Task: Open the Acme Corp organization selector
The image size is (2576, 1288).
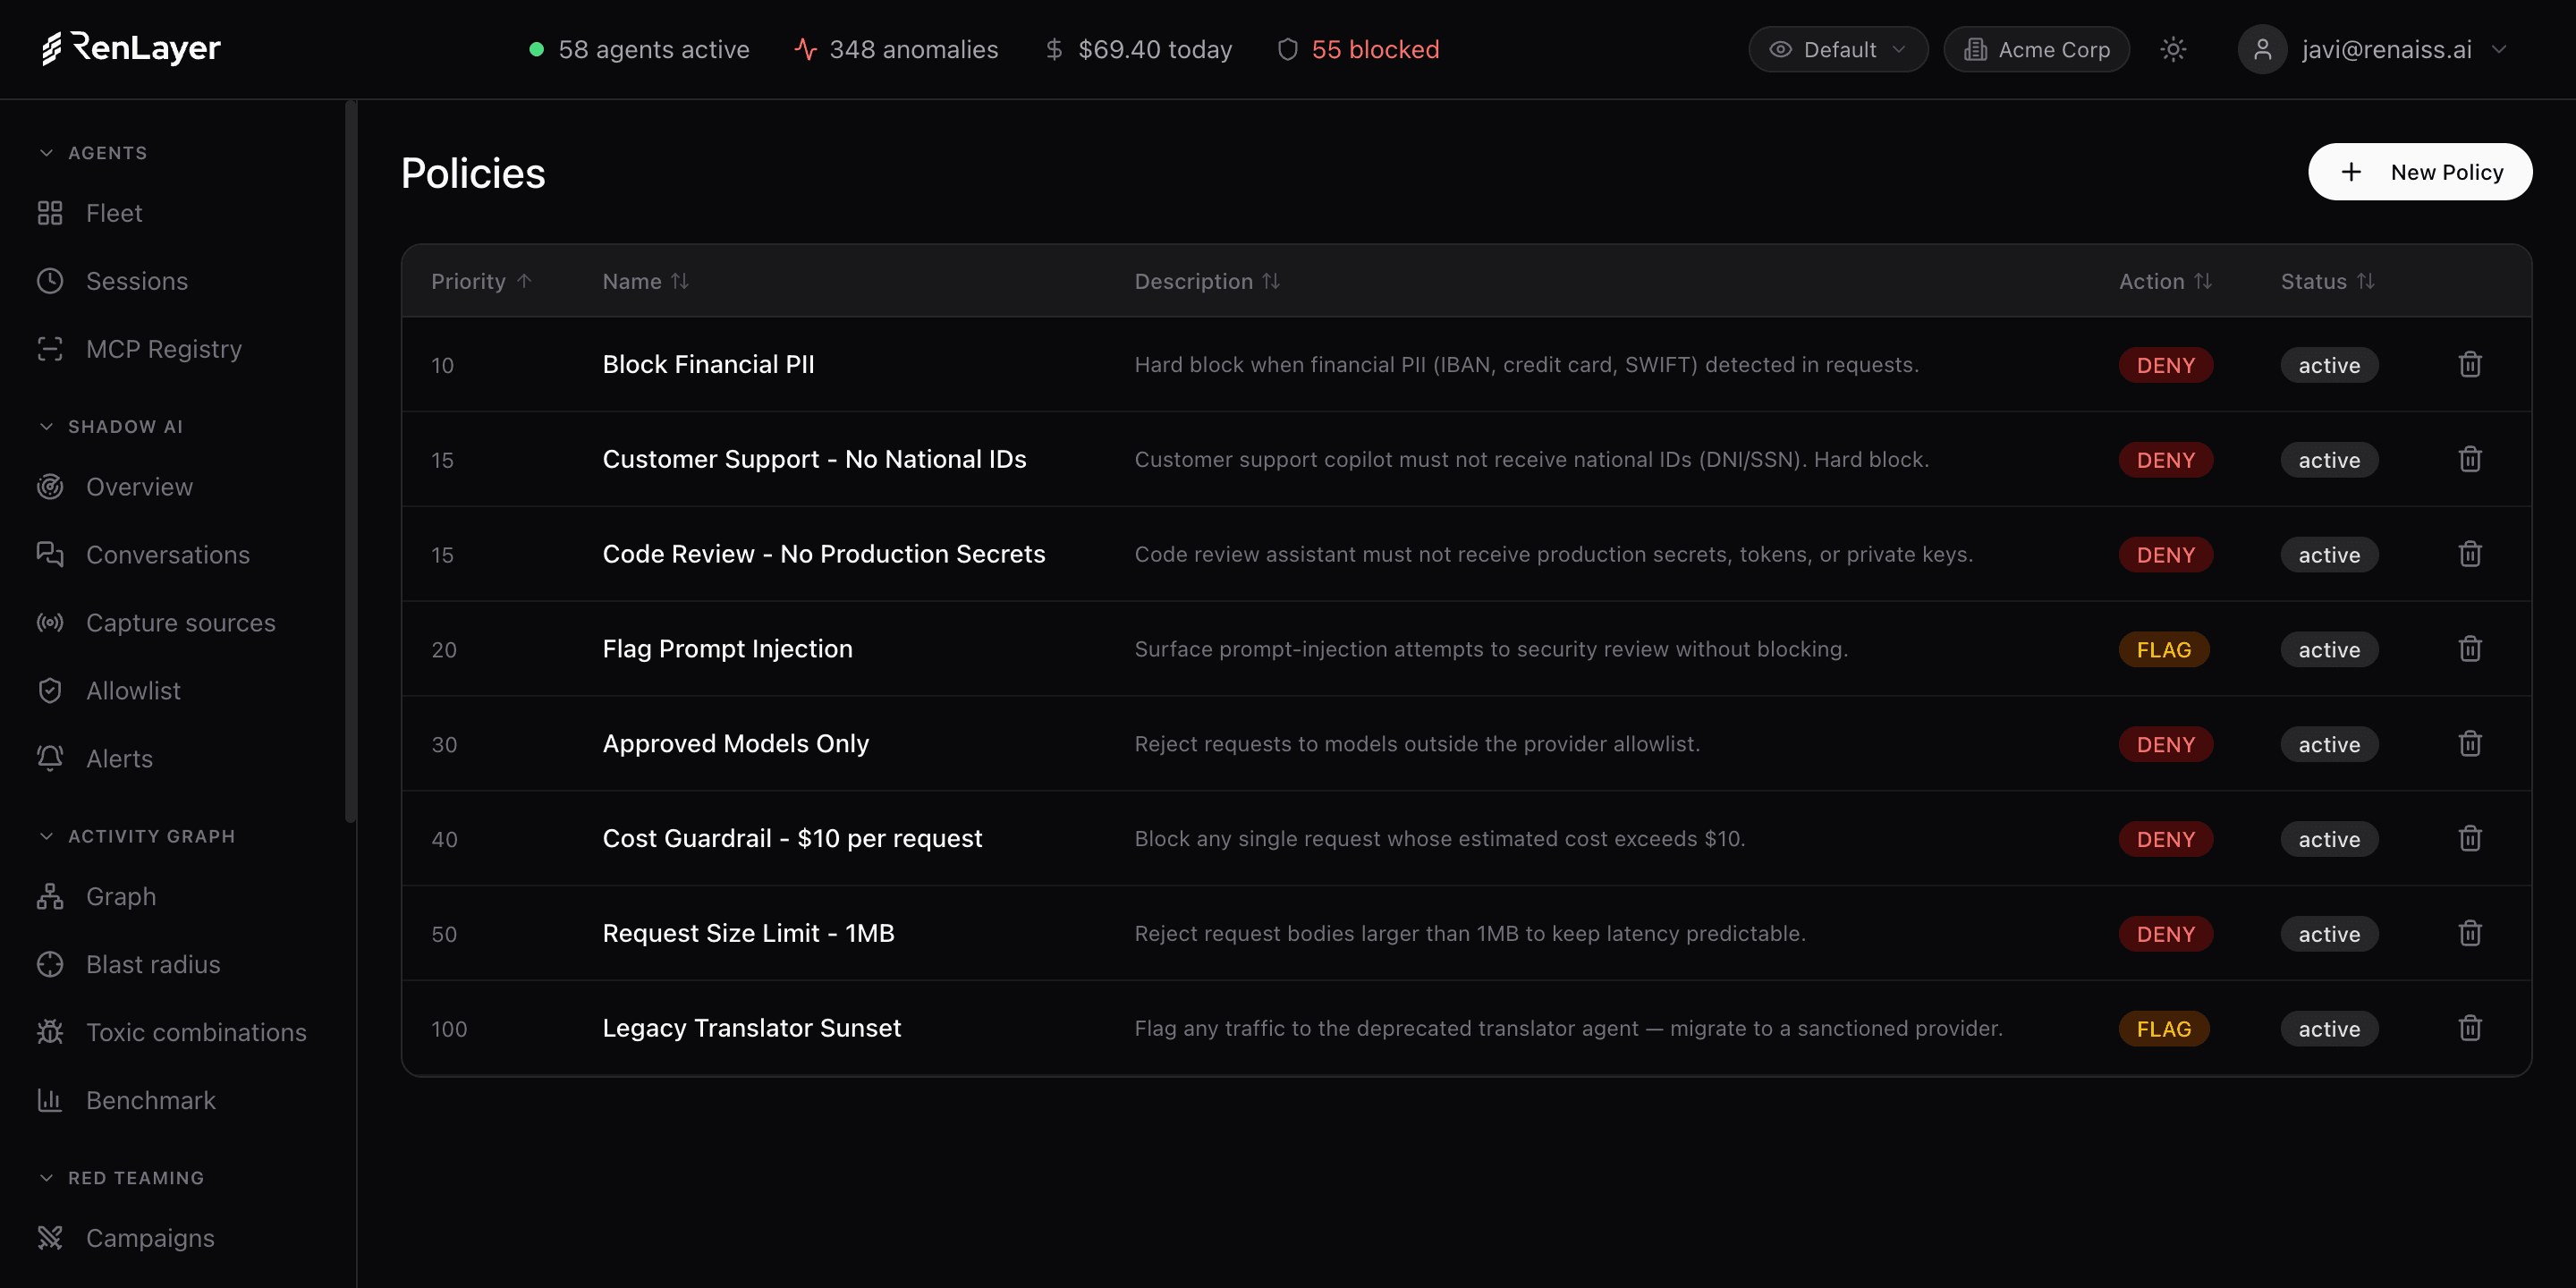Action: [x=2036, y=49]
